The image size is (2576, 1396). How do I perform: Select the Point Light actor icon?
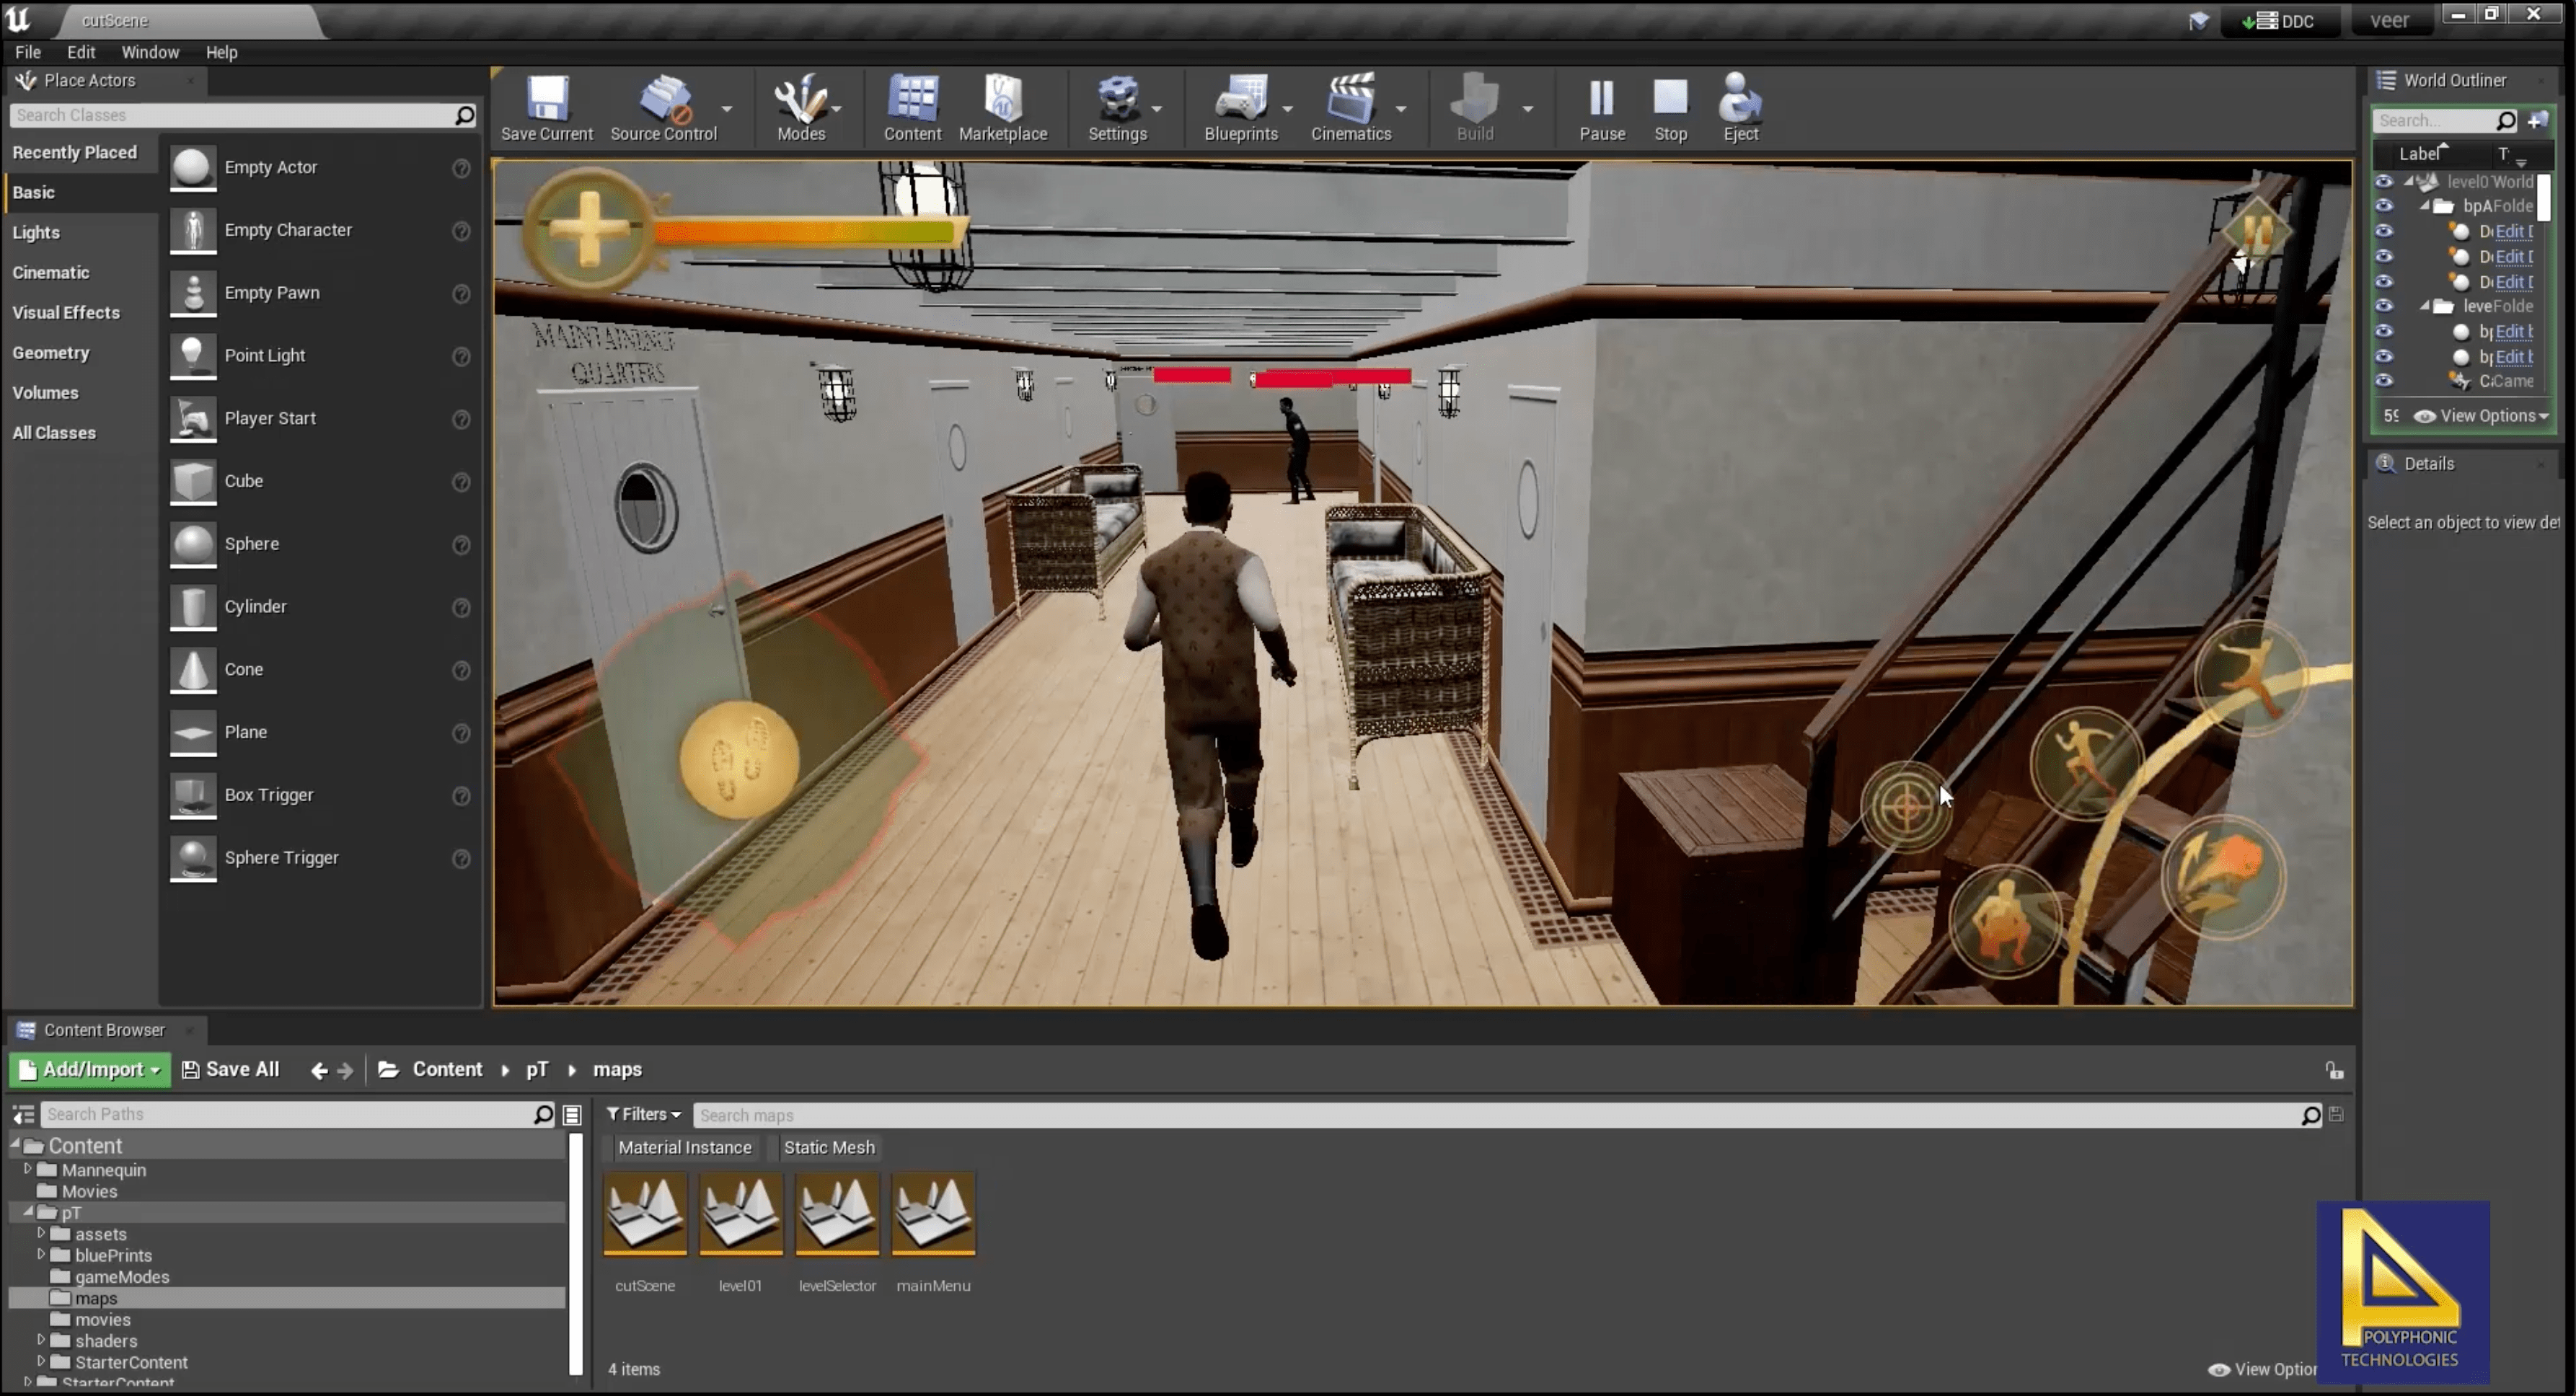193,356
